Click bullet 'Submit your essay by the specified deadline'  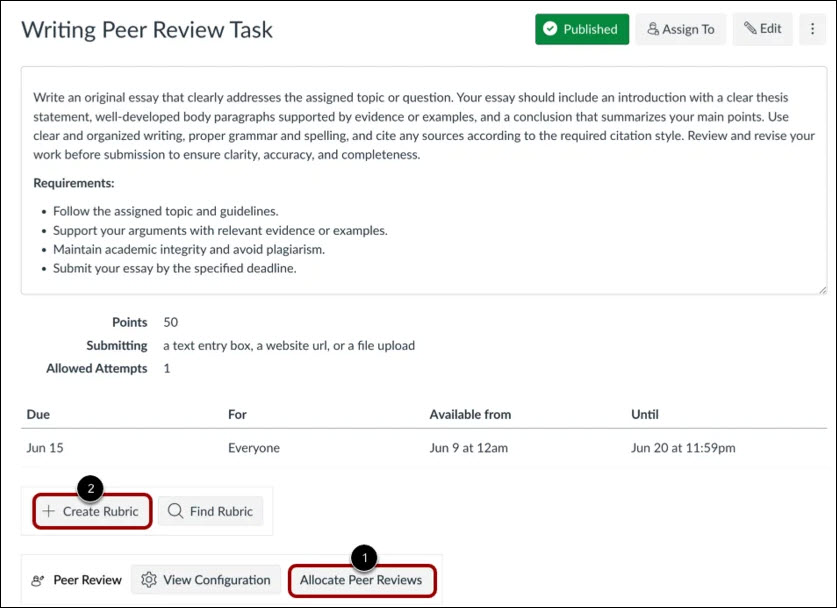click(175, 269)
